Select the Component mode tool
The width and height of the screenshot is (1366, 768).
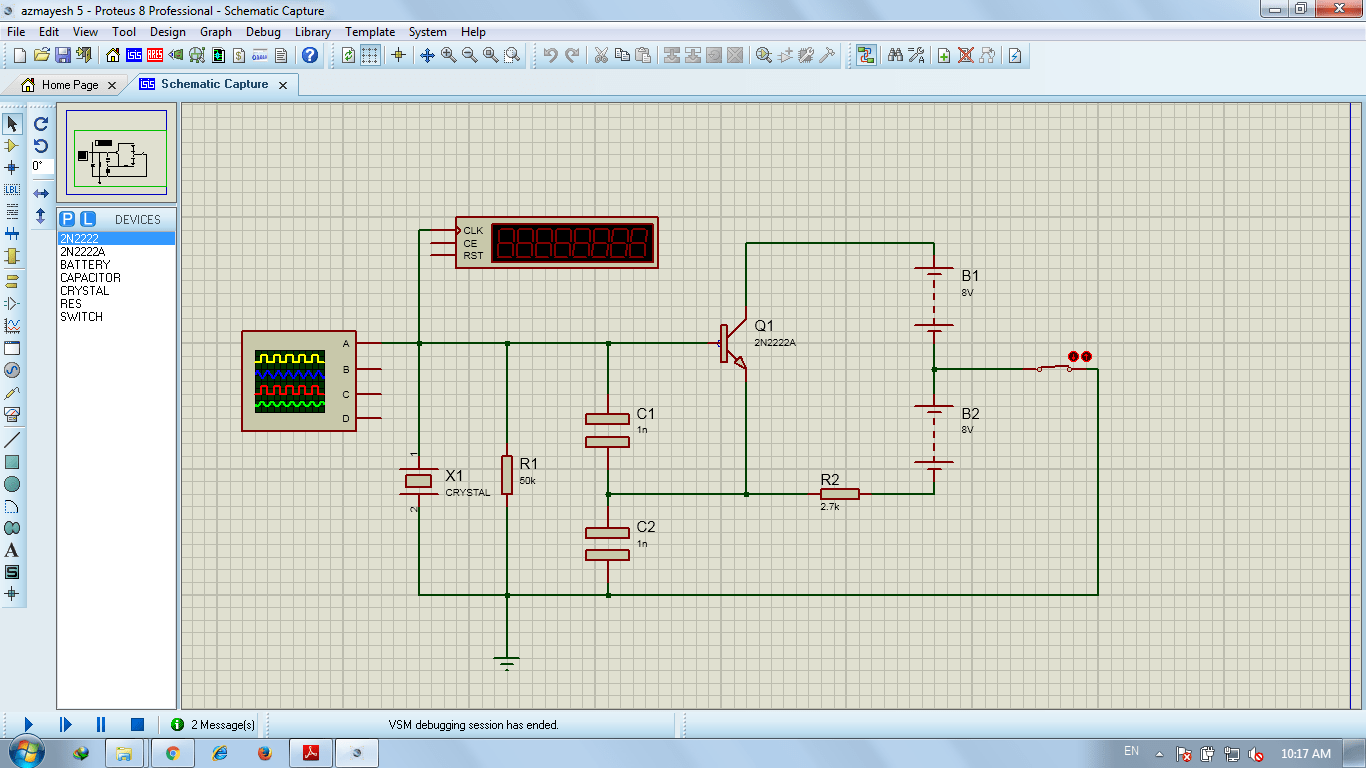click(11, 144)
